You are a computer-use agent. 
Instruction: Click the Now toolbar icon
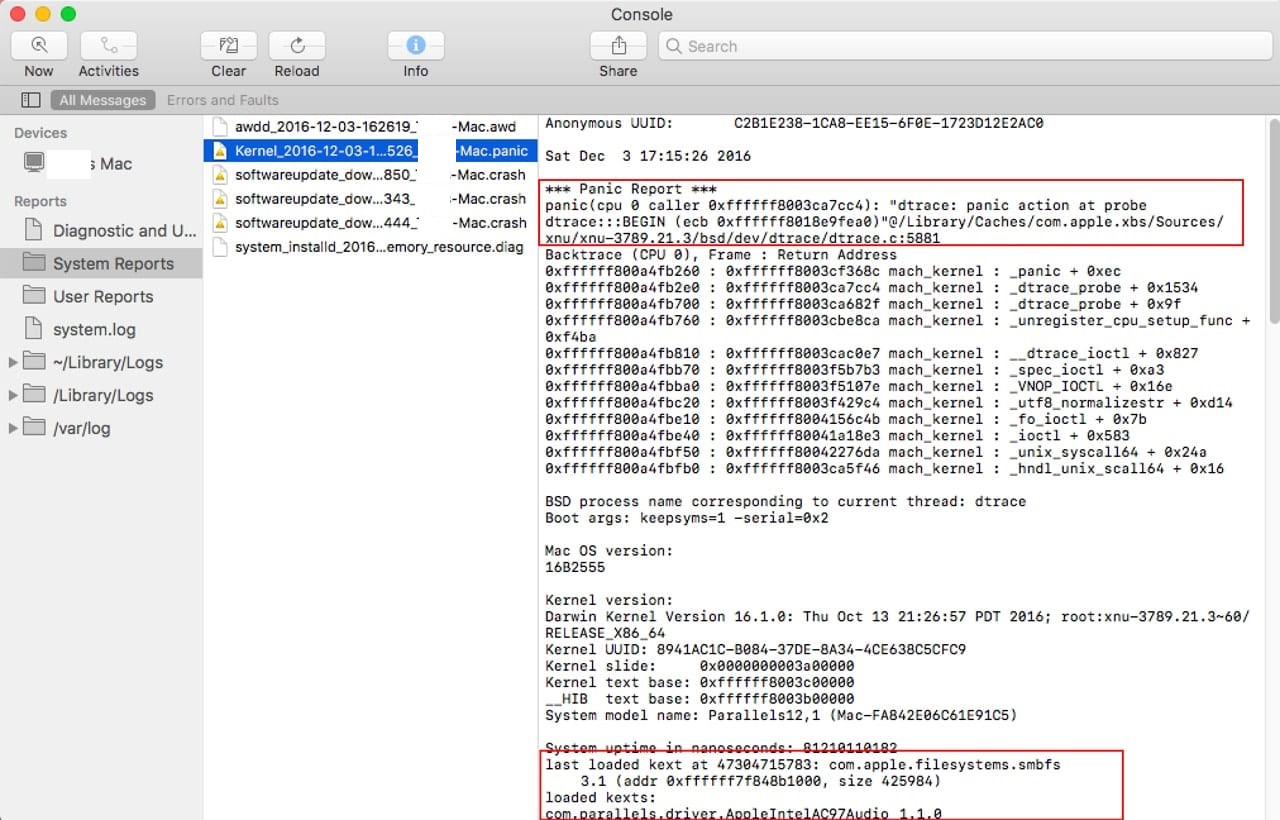click(39, 46)
